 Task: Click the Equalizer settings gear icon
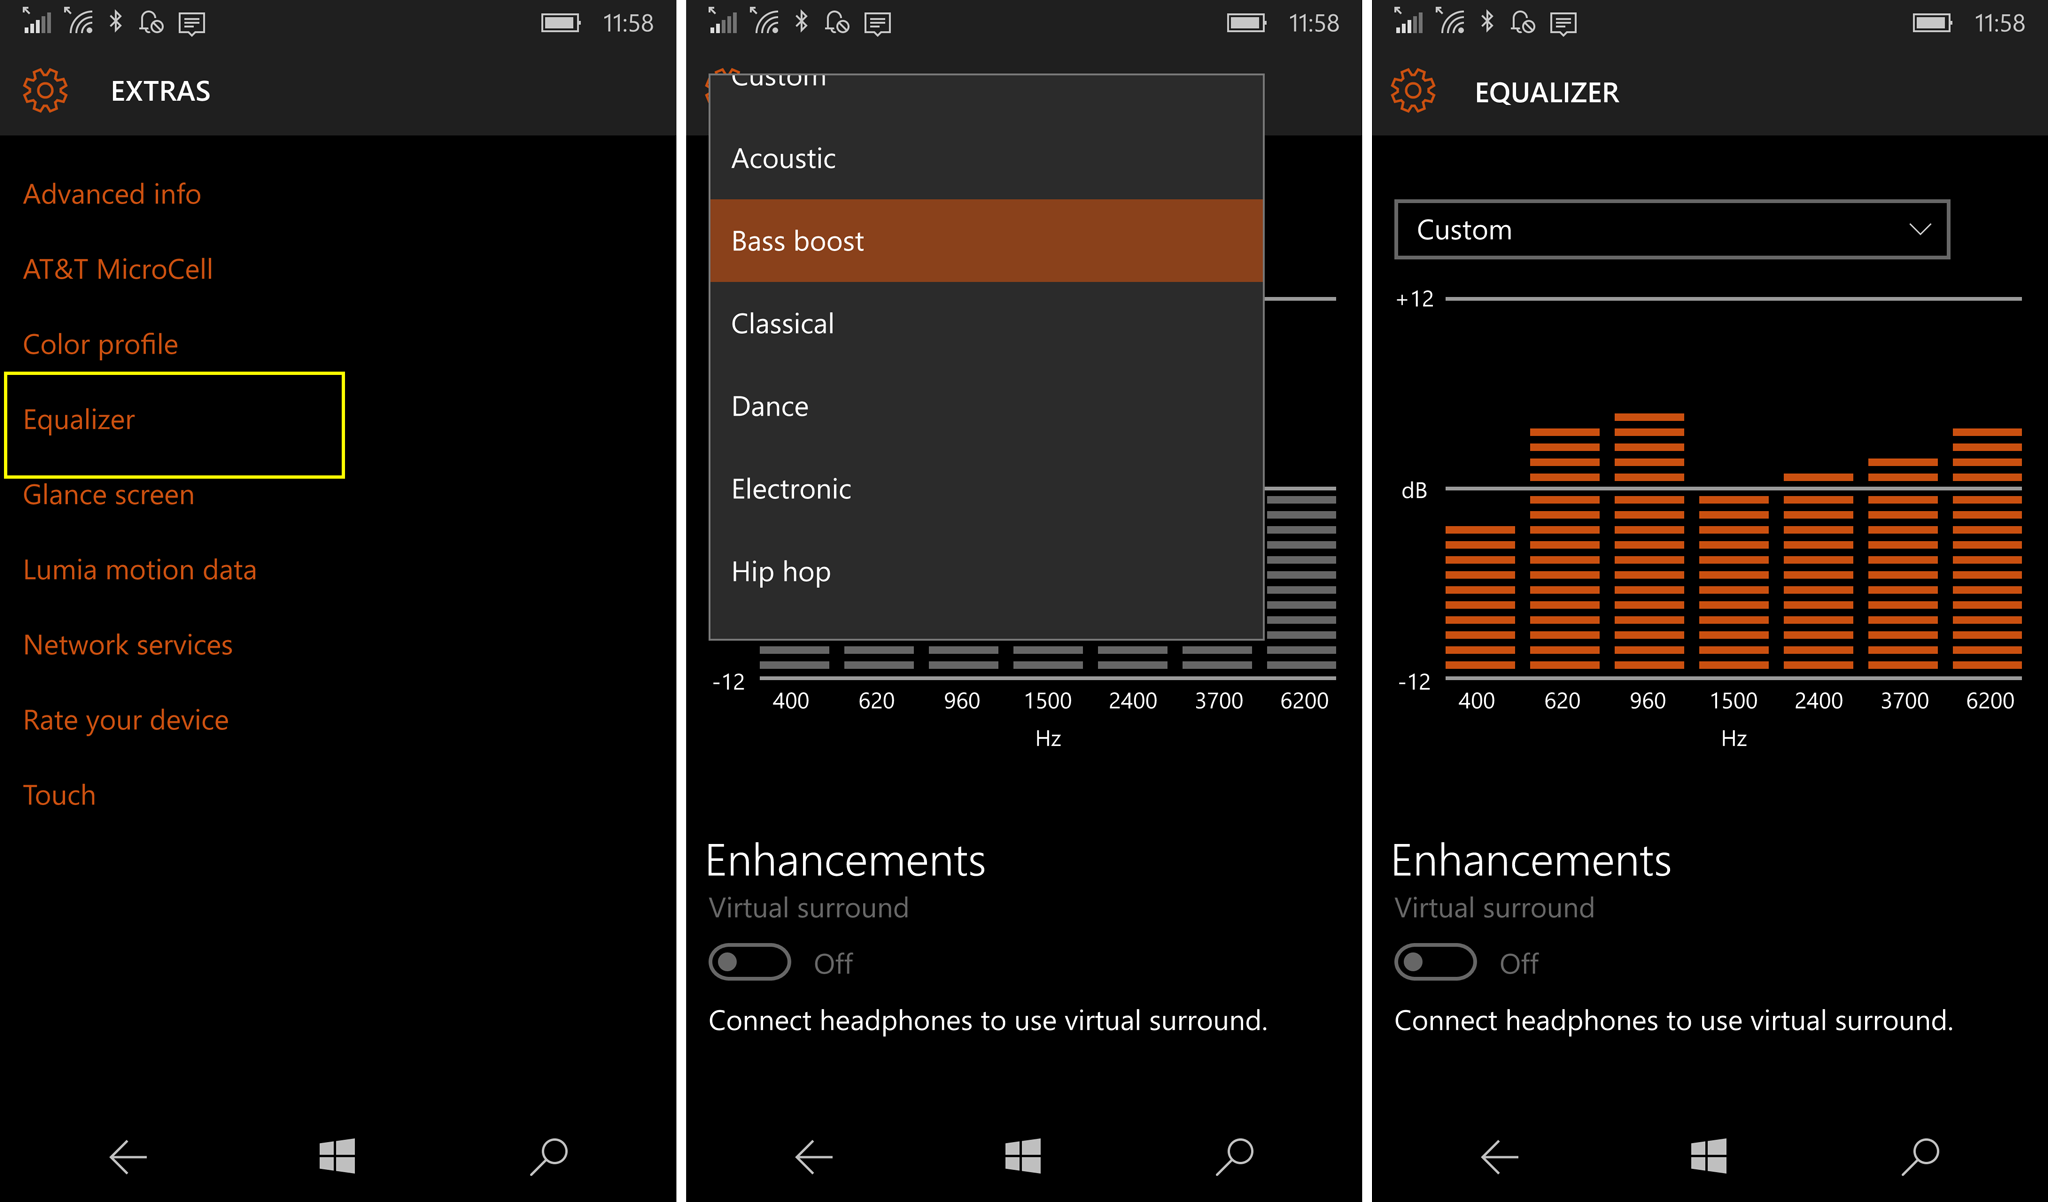pos(1417,89)
